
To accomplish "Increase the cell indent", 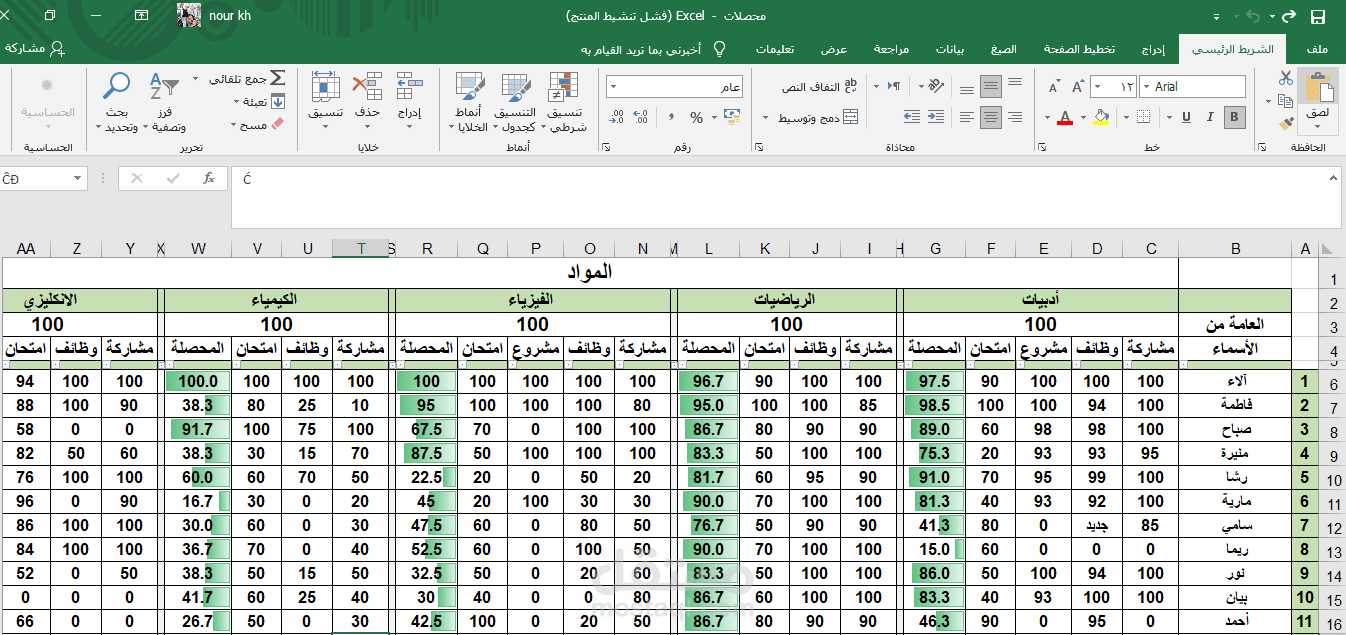I will pos(911,118).
